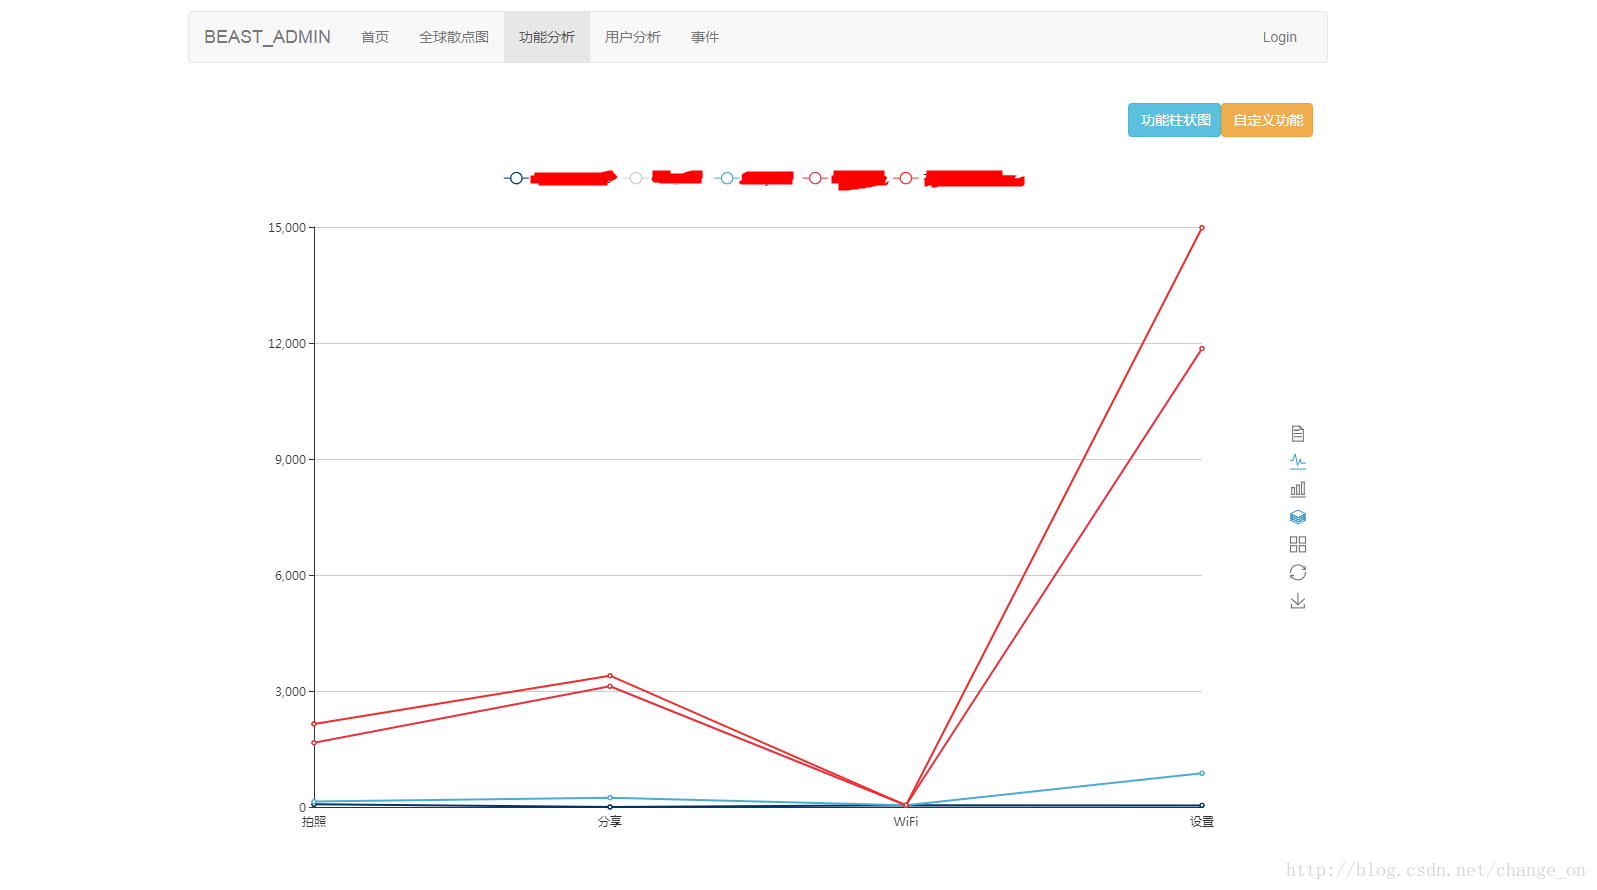Open the chart data view icon
1597x890 pixels.
(x=1298, y=433)
